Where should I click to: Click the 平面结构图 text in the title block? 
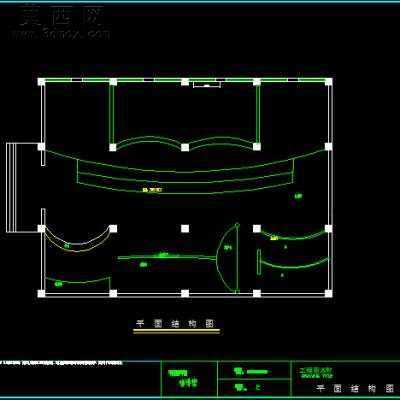coord(355,388)
